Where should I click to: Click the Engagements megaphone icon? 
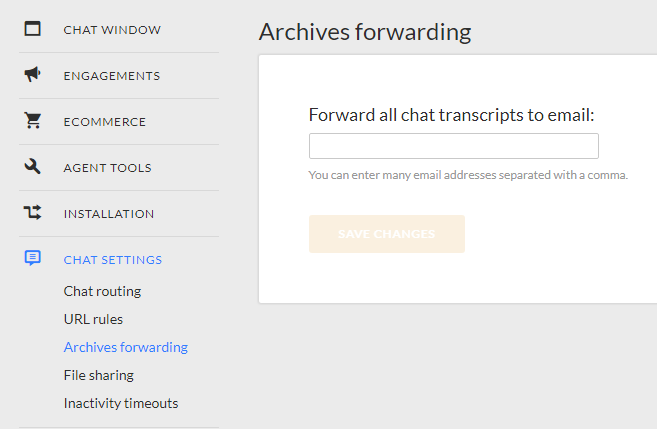pos(33,75)
